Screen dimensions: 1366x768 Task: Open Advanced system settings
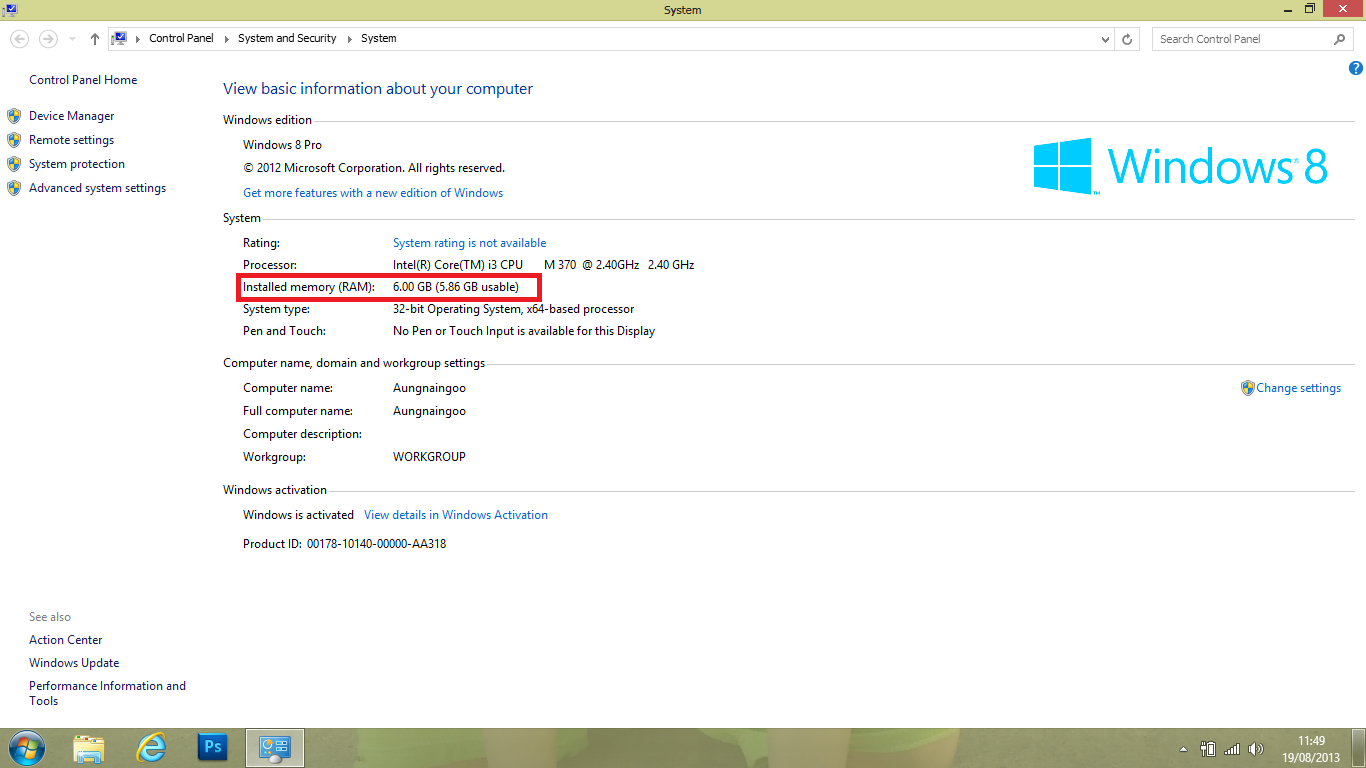point(98,188)
